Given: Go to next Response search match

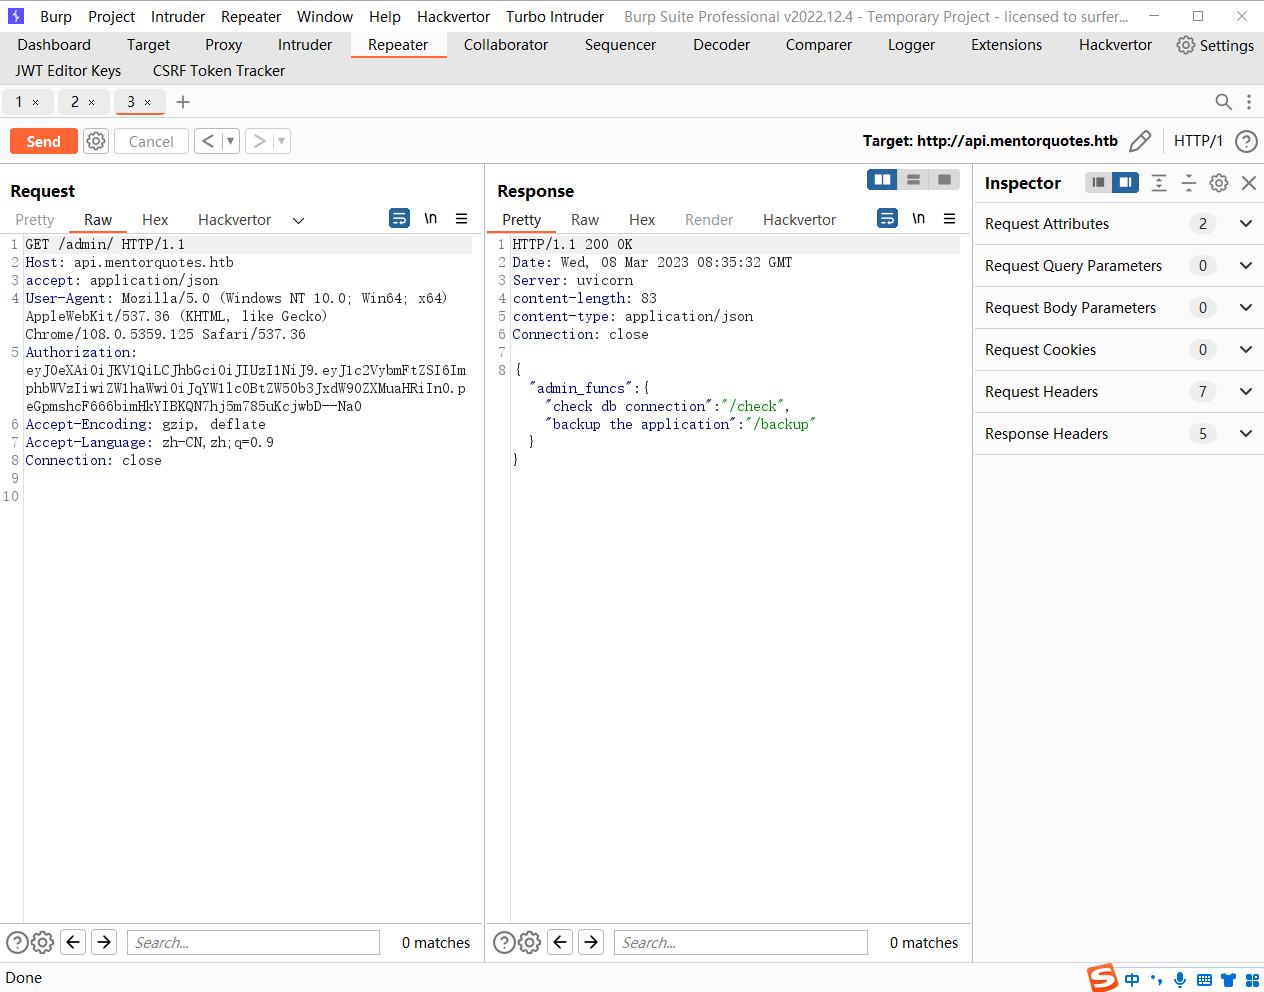Looking at the screenshot, I should point(592,942).
